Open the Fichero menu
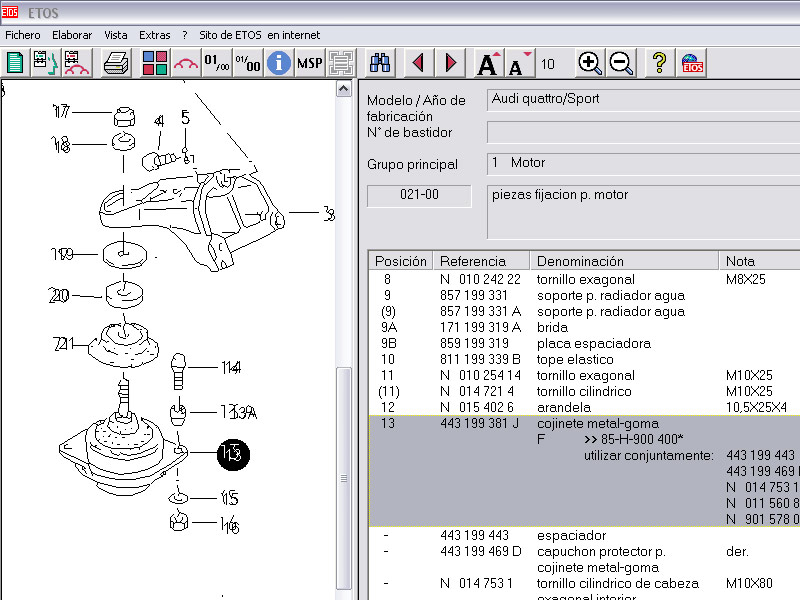This screenshot has height=600, width=800. [23, 35]
